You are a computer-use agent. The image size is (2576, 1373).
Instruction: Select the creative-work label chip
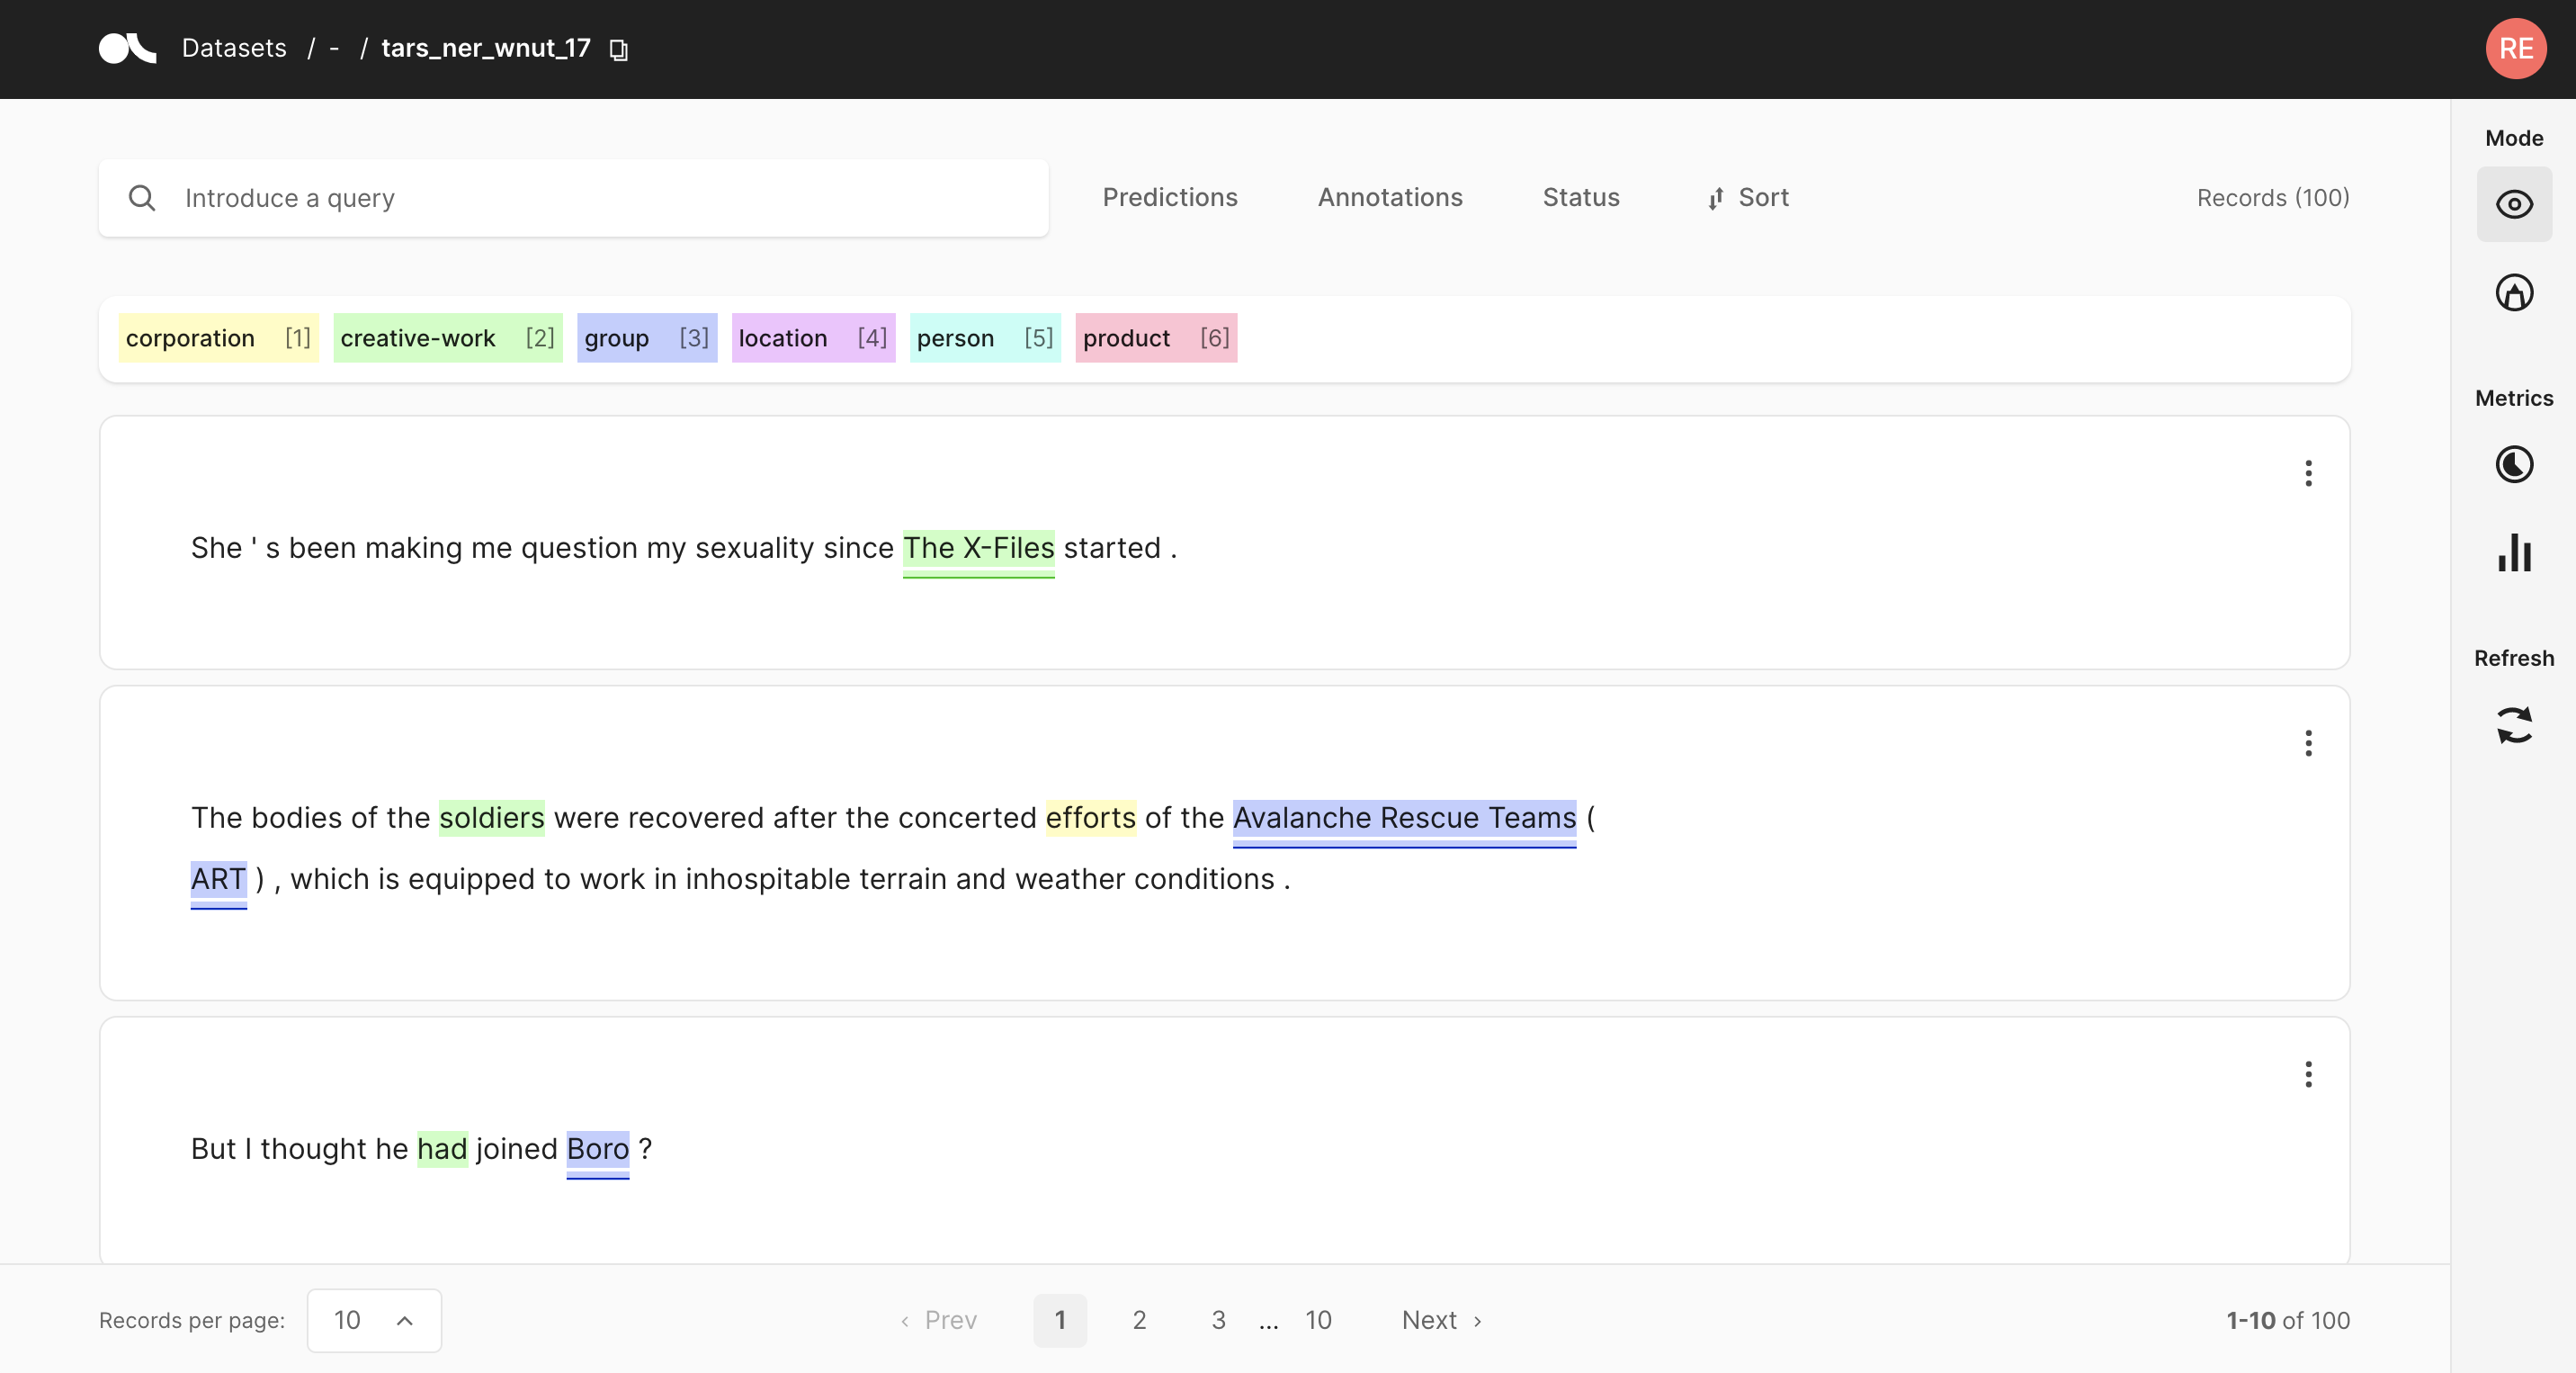(447, 338)
